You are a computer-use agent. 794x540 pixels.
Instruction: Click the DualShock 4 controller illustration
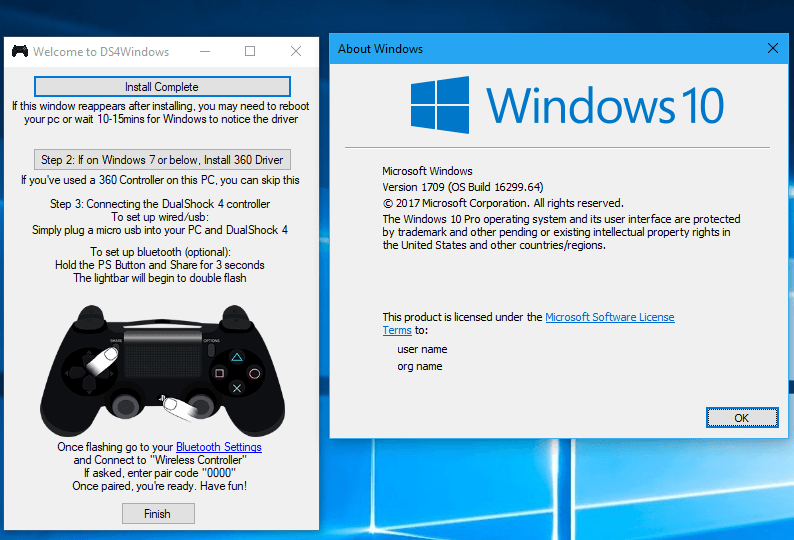[162, 371]
